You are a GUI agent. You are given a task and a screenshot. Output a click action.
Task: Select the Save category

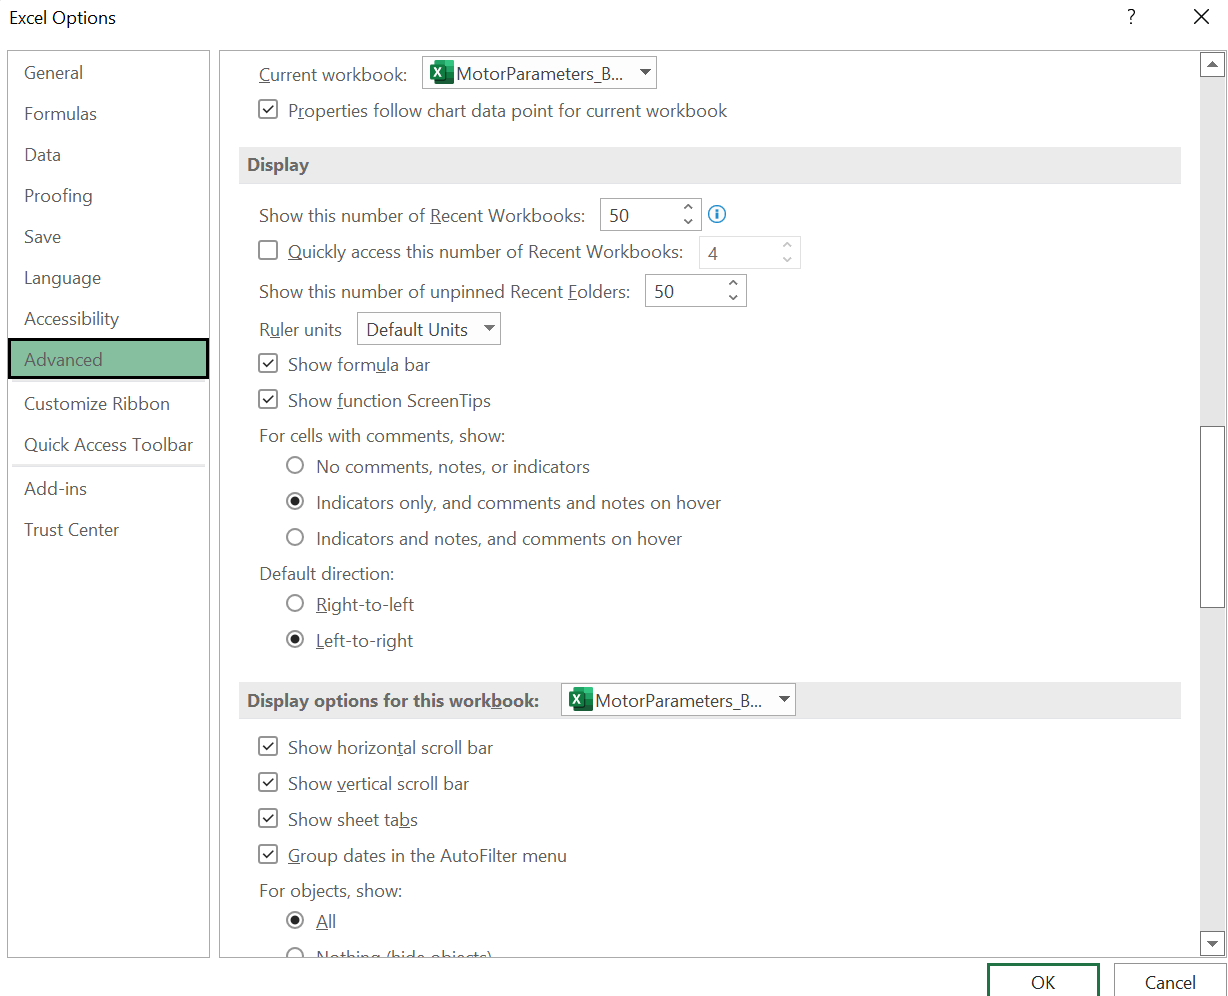point(108,237)
